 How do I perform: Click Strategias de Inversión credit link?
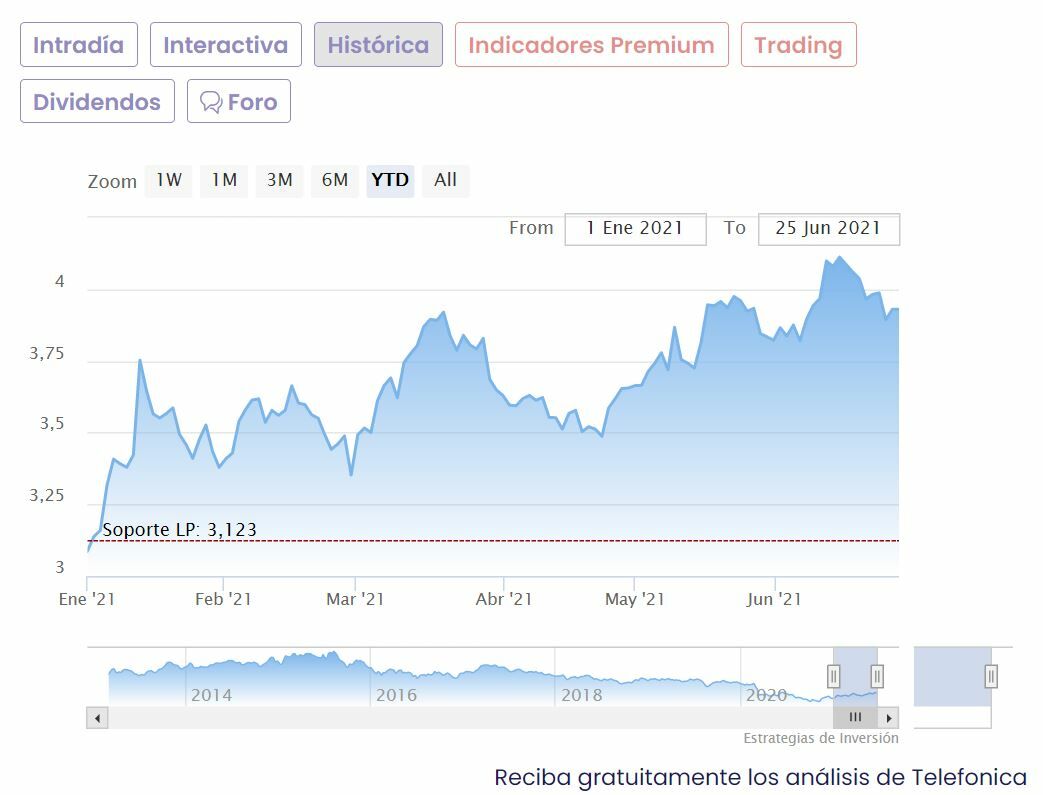click(820, 738)
